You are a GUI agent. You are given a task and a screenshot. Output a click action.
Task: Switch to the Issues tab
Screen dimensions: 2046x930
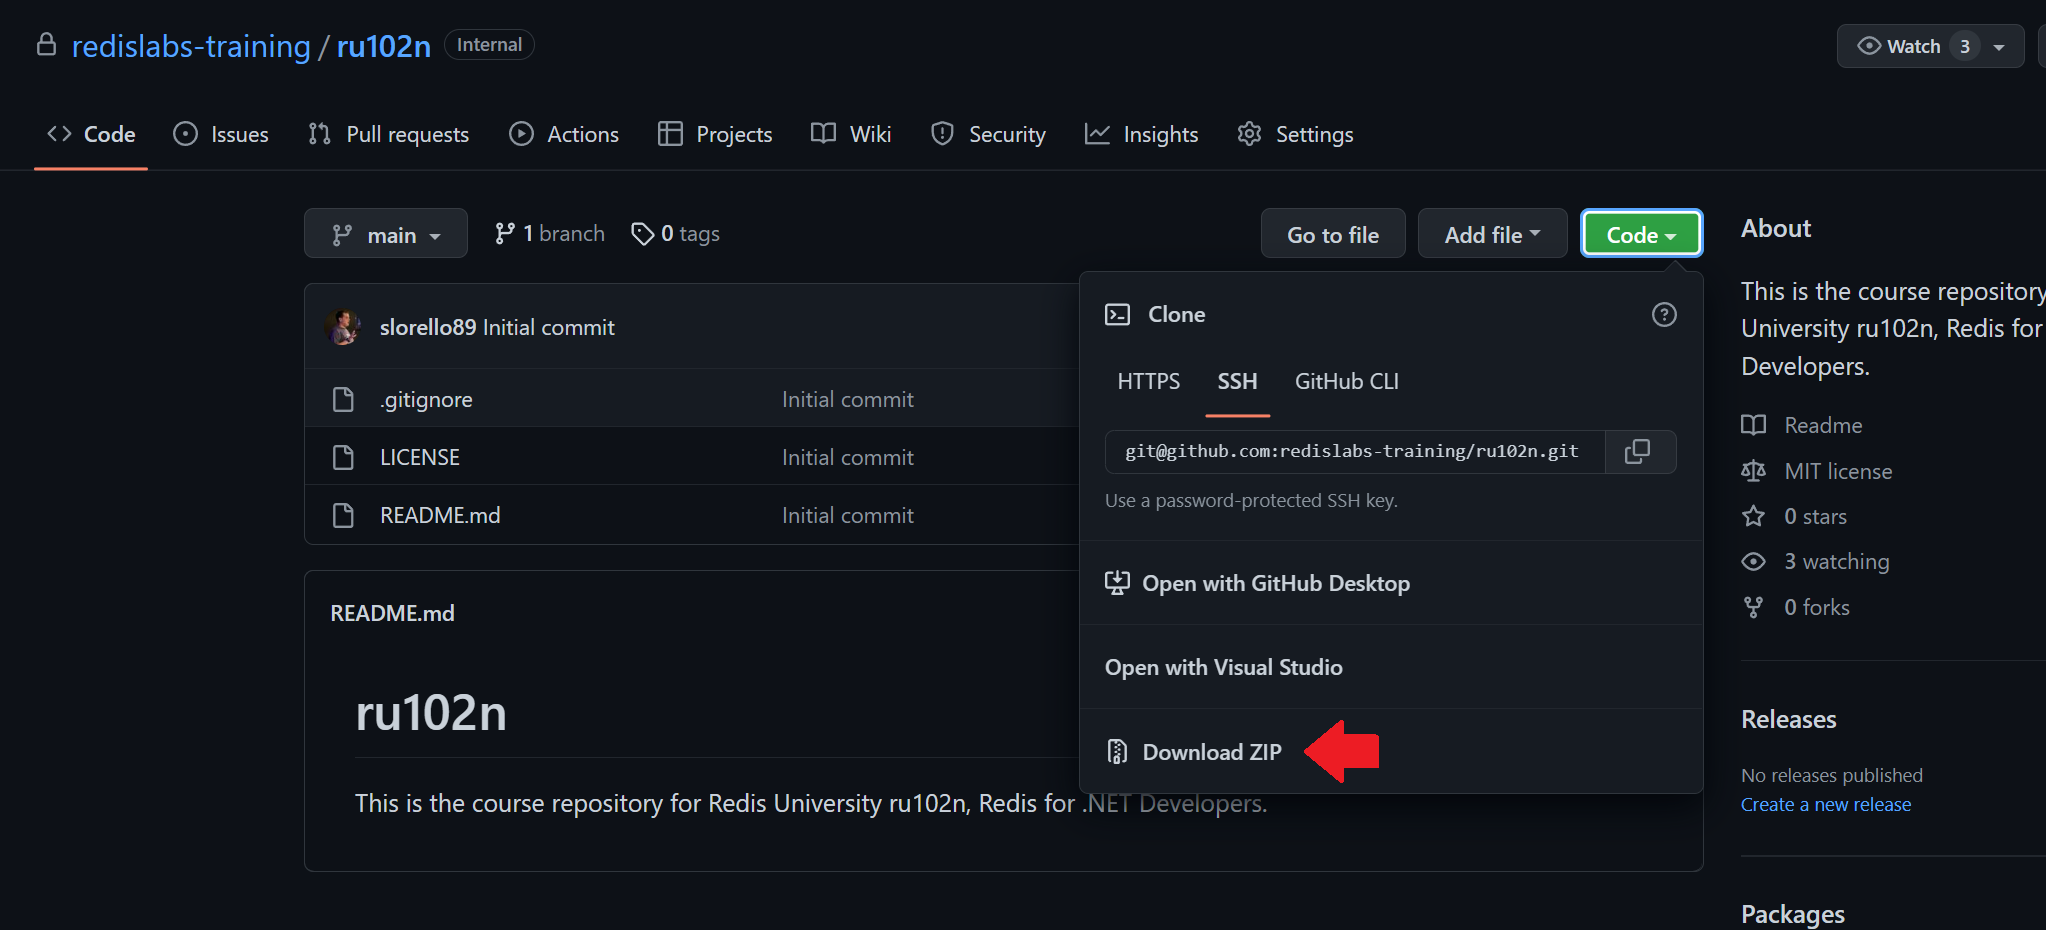tap(221, 134)
